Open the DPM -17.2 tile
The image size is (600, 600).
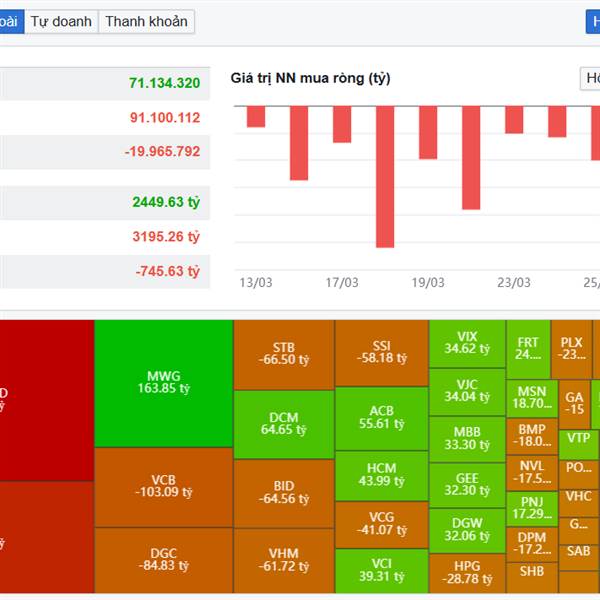click(532, 545)
